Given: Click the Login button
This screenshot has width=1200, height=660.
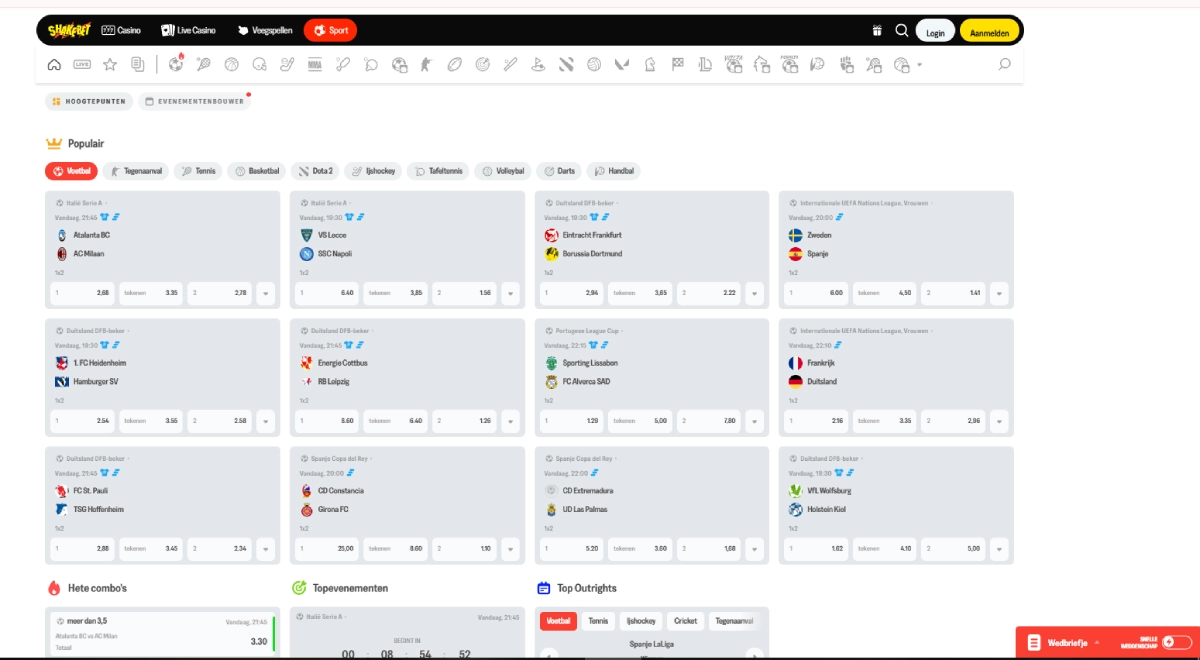Looking at the screenshot, I should (935, 31).
